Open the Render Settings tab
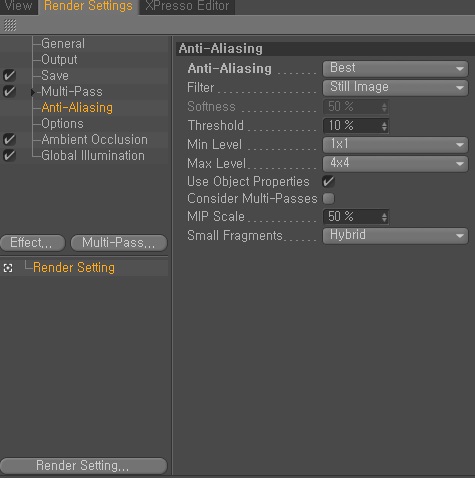The height and width of the screenshot is (479, 475). pyautogui.click(x=88, y=6)
